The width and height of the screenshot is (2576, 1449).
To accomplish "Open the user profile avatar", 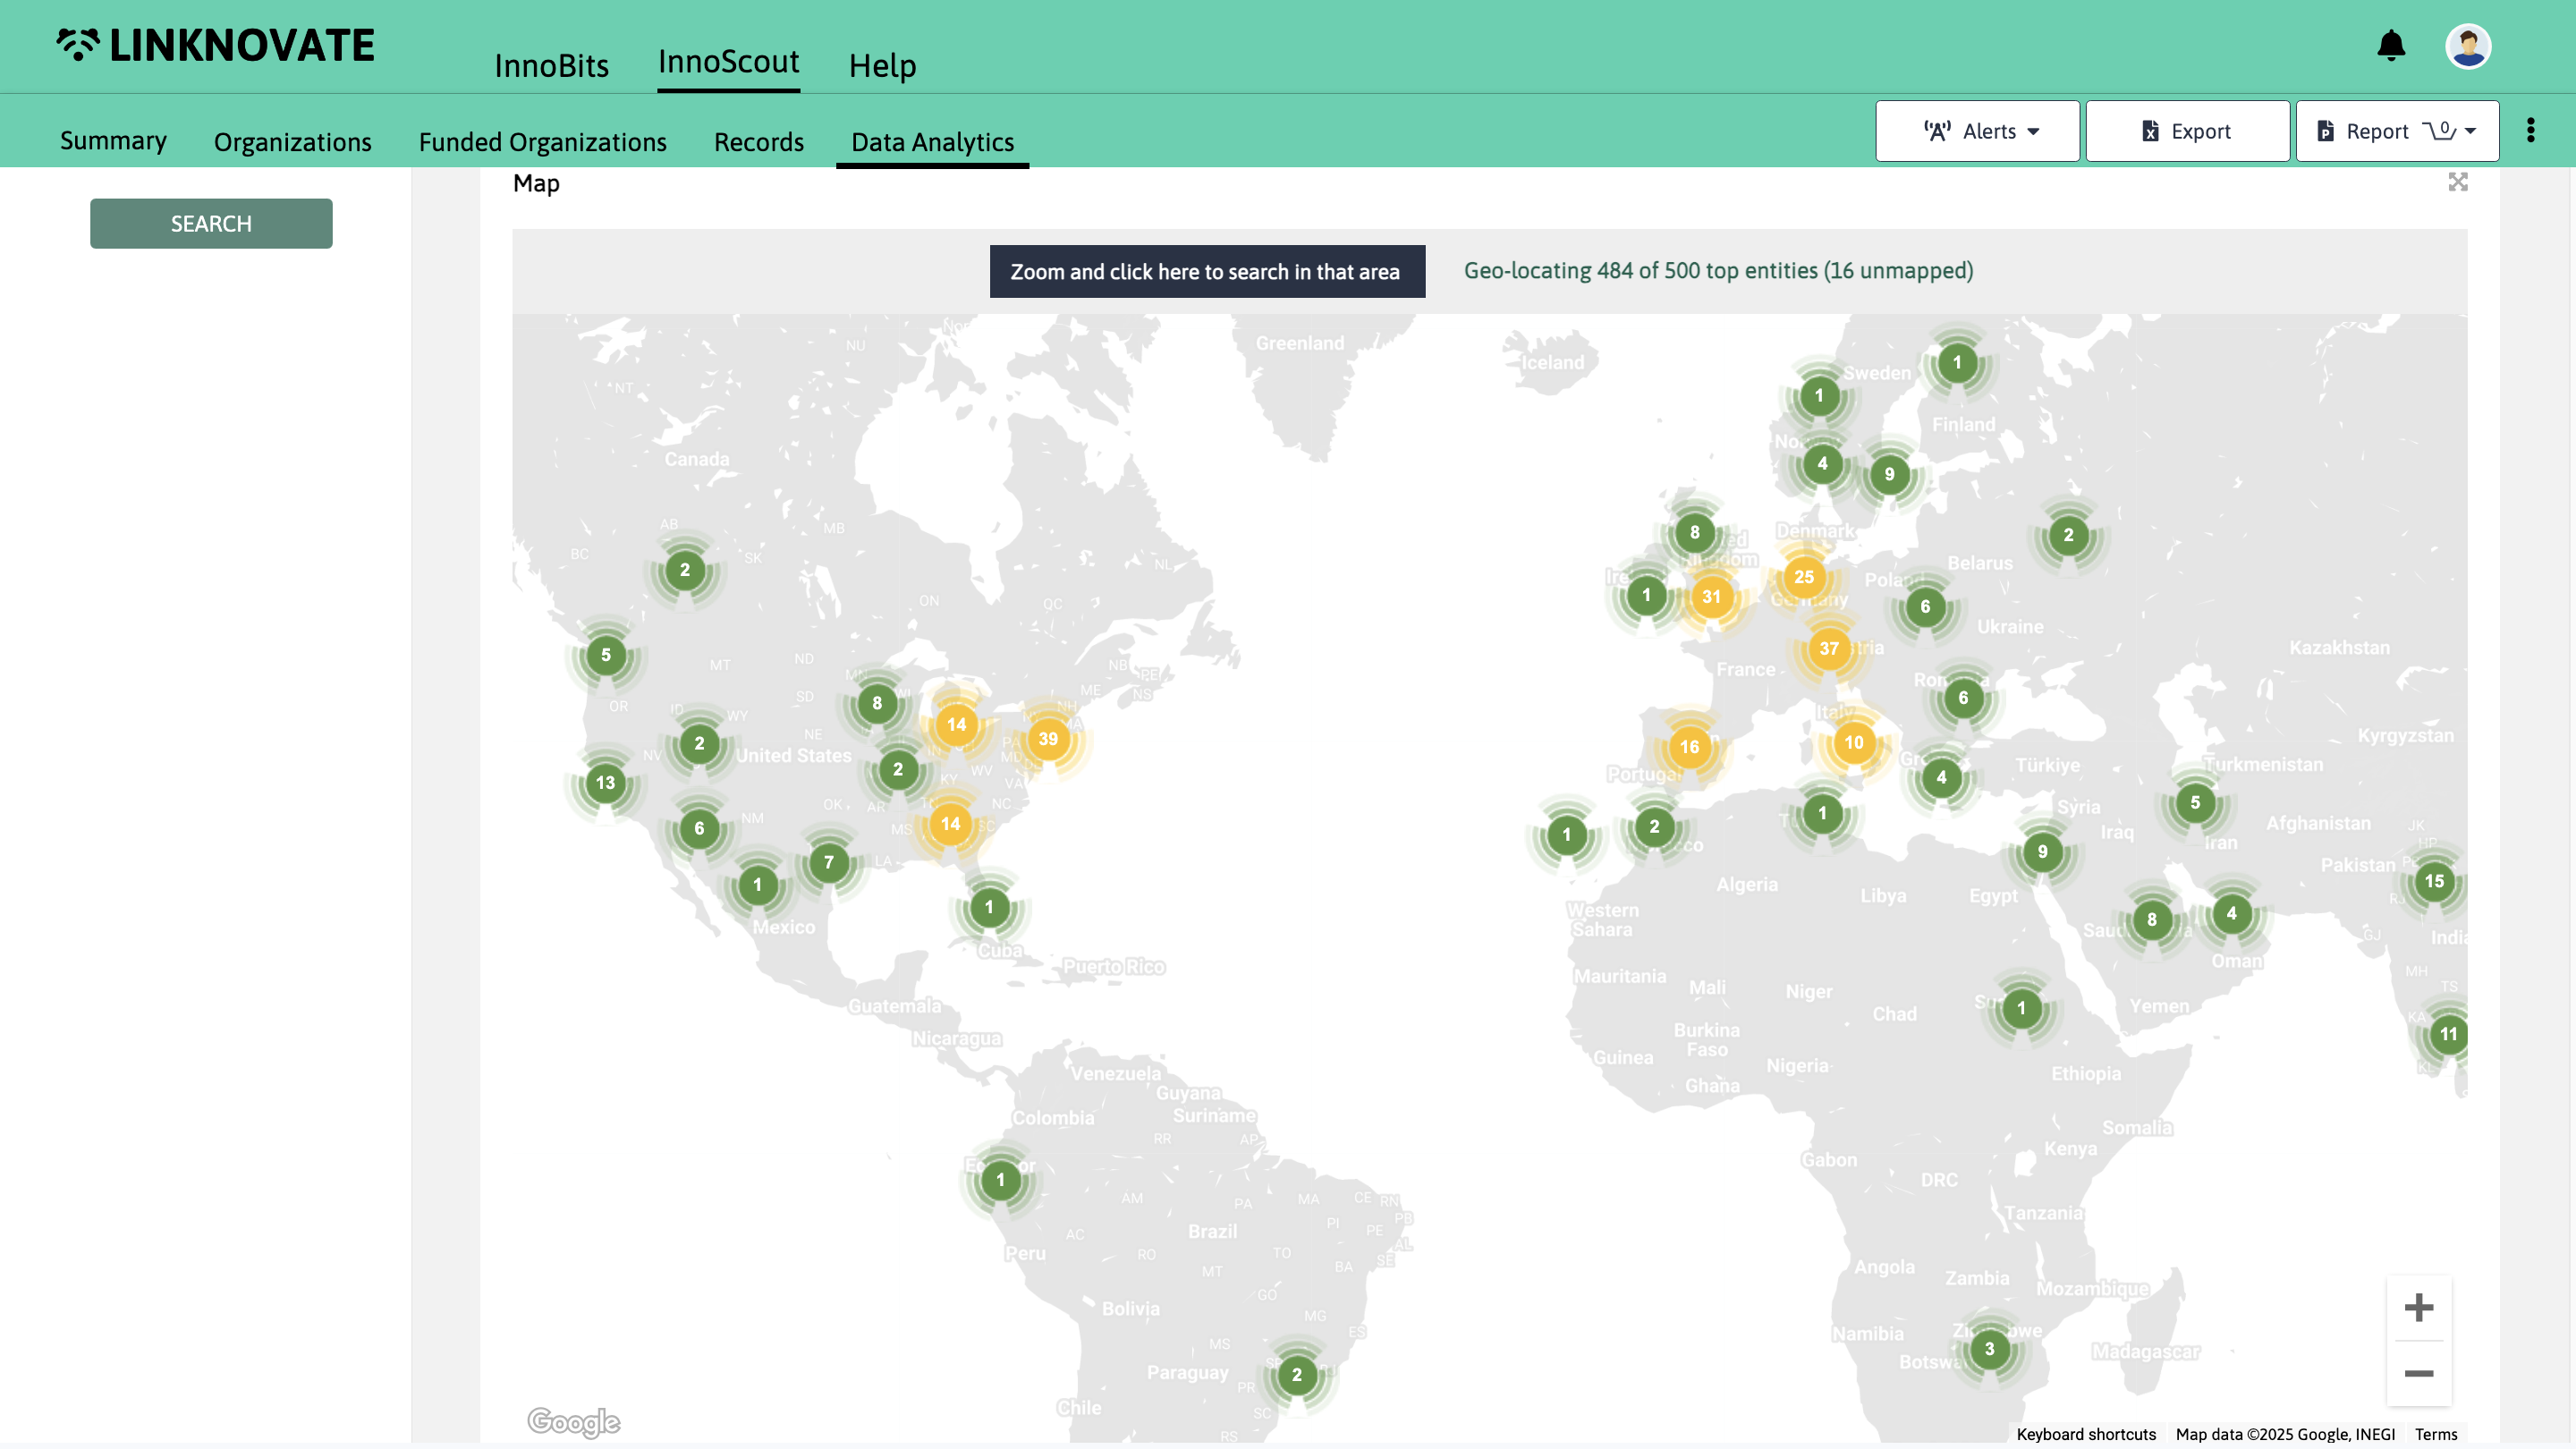I will (x=2468, y=46).
